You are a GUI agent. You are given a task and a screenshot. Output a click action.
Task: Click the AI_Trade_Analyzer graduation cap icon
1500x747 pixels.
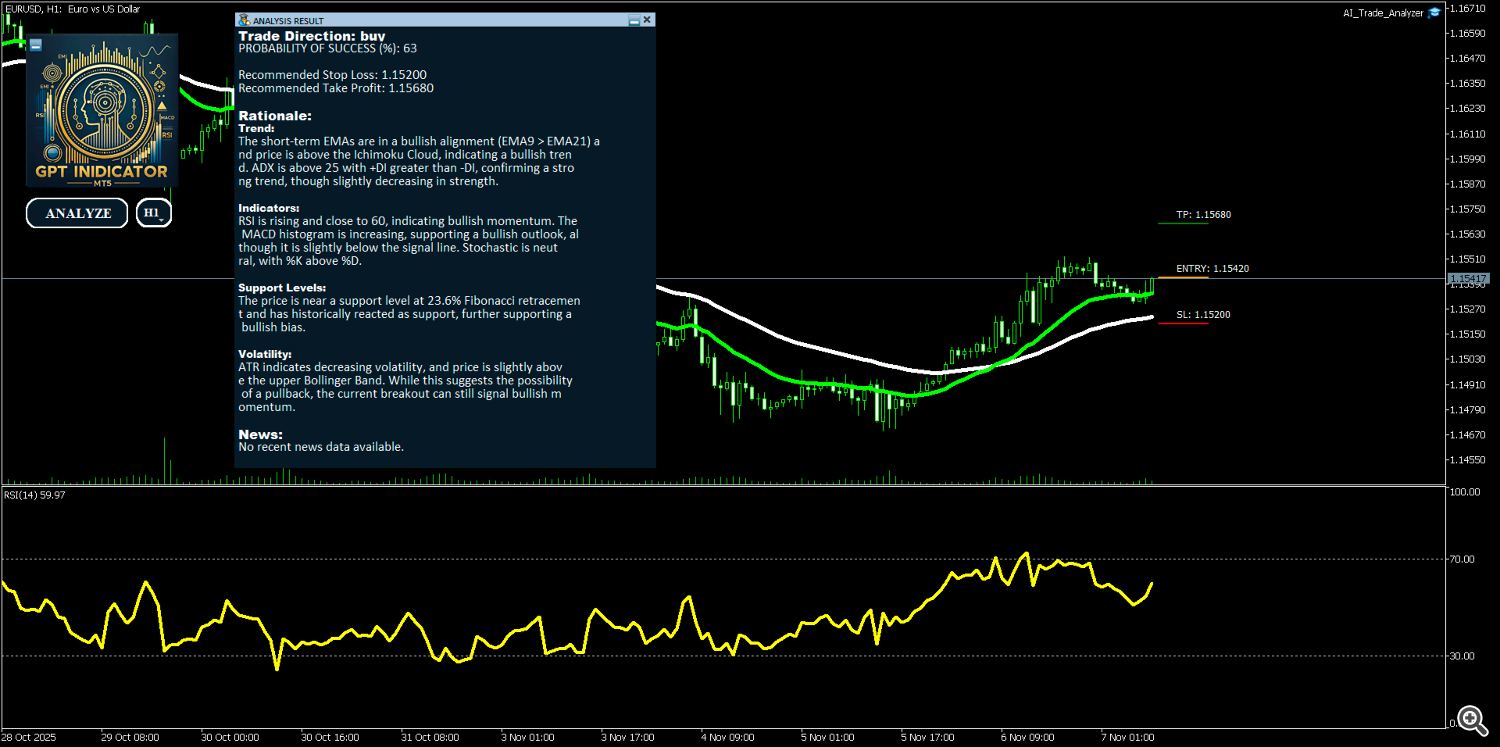1434,12
